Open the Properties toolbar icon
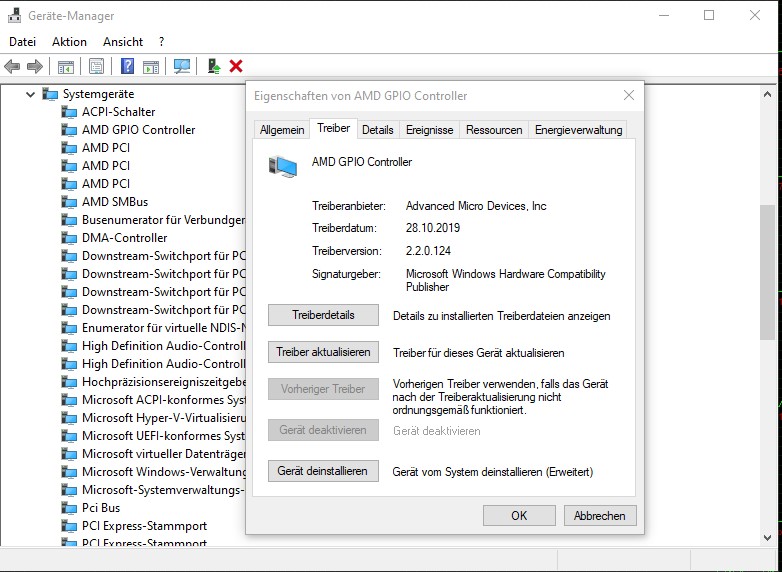This screenshot has width=782, height=572. (96, 66)
